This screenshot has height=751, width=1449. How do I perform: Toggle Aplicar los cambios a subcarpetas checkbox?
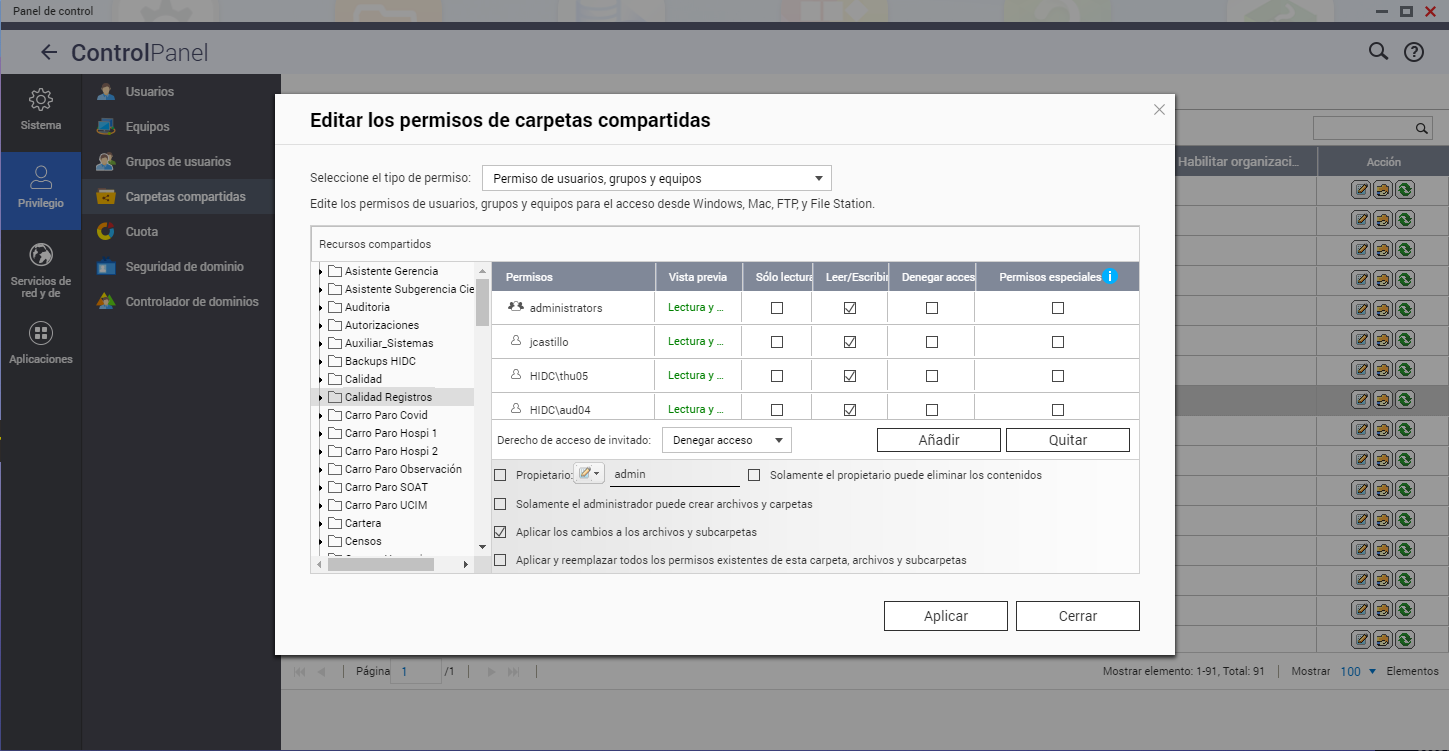(501, 532)
